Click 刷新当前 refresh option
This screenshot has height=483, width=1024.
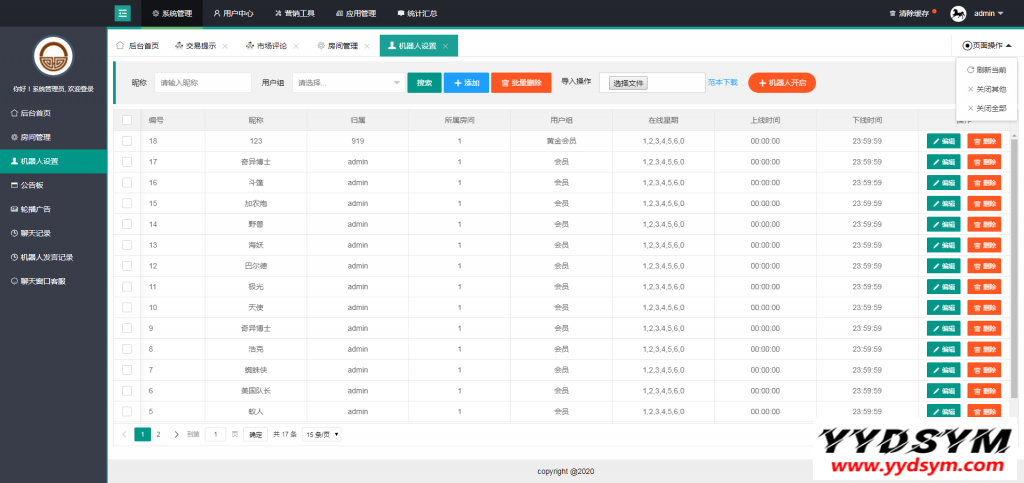986,70
